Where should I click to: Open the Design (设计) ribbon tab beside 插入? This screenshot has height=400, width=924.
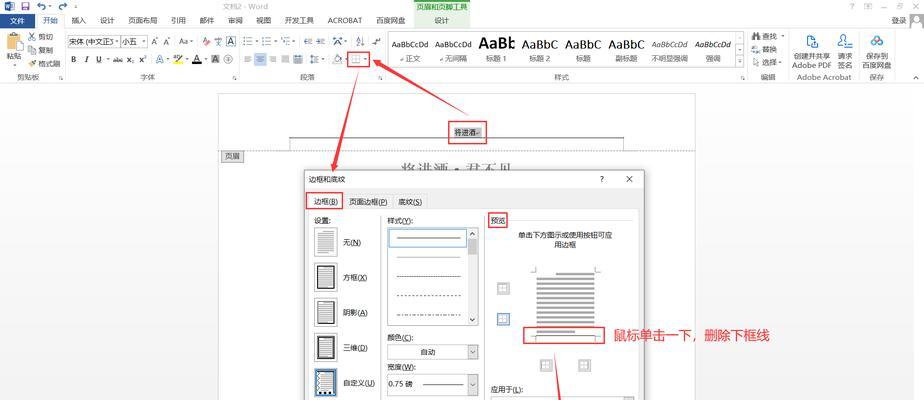pos(107,21)
